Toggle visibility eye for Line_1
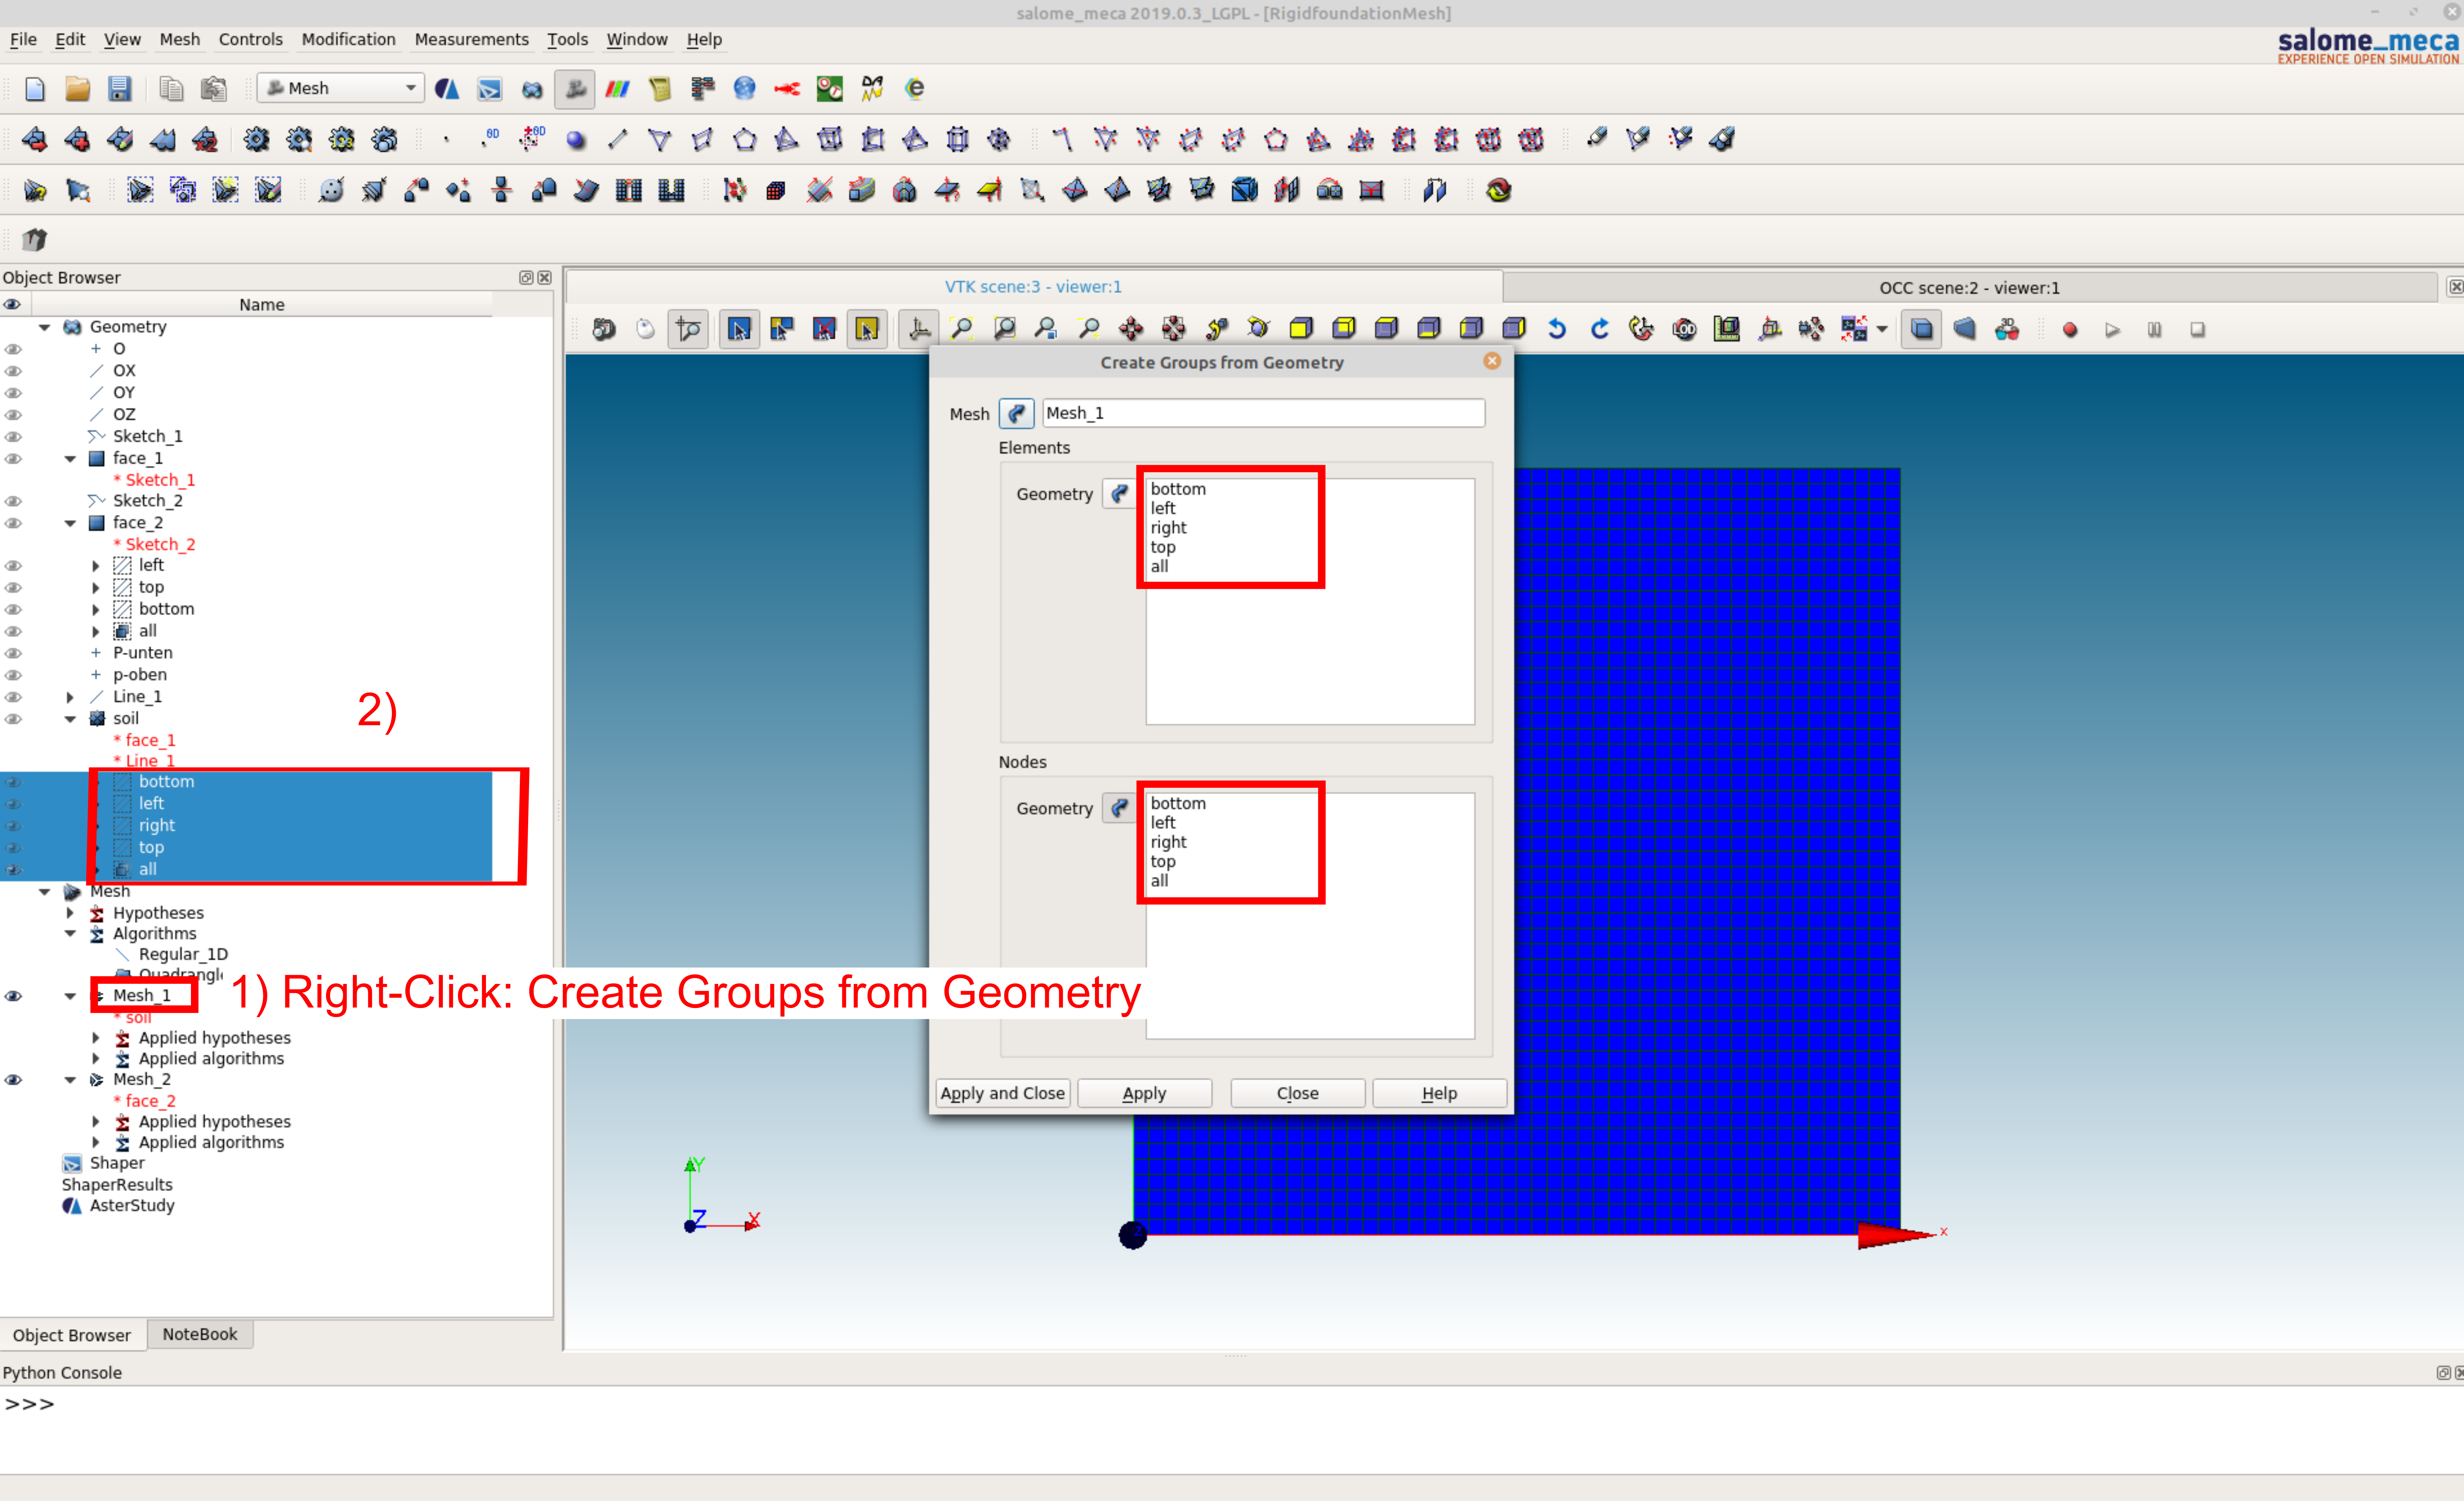 coord(13,697)
